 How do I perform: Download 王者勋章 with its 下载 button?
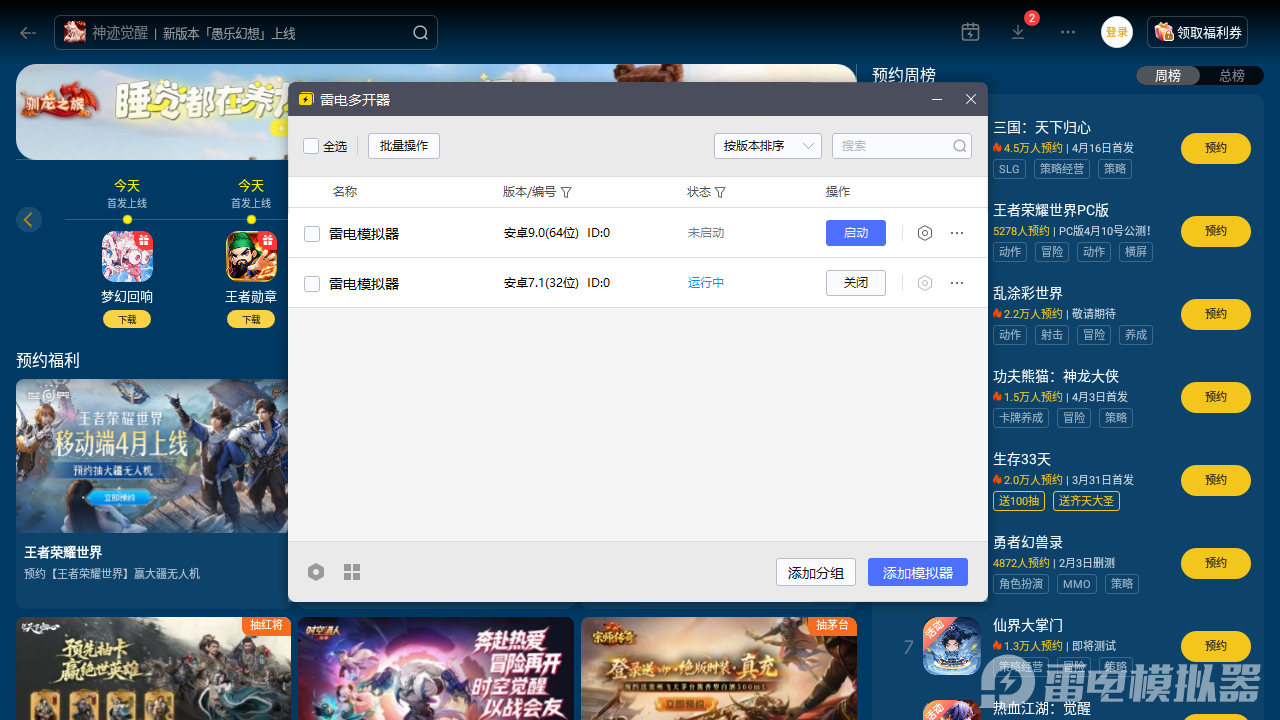click(251, 319)
